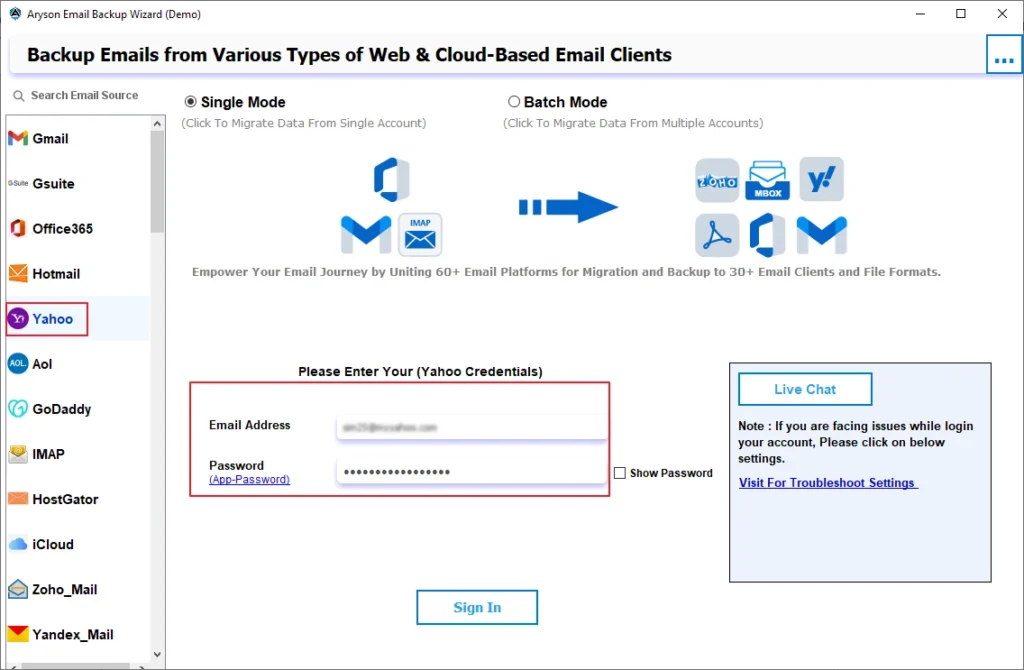
Task: Click the Yandex_Mail icon
Action: (x=18, y=634)
